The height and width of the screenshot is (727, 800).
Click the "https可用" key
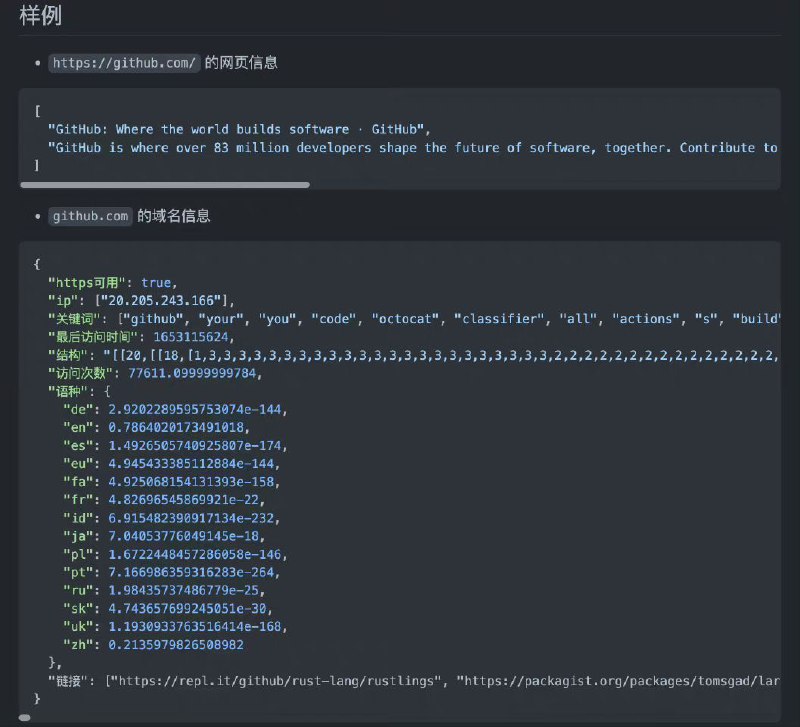[87, 282]
